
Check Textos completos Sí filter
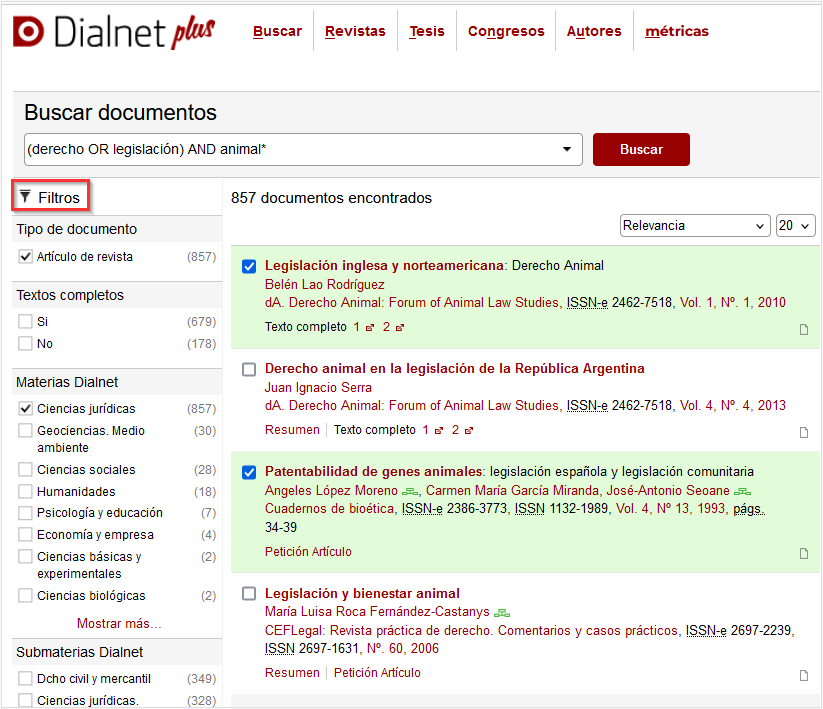(25, 321)
